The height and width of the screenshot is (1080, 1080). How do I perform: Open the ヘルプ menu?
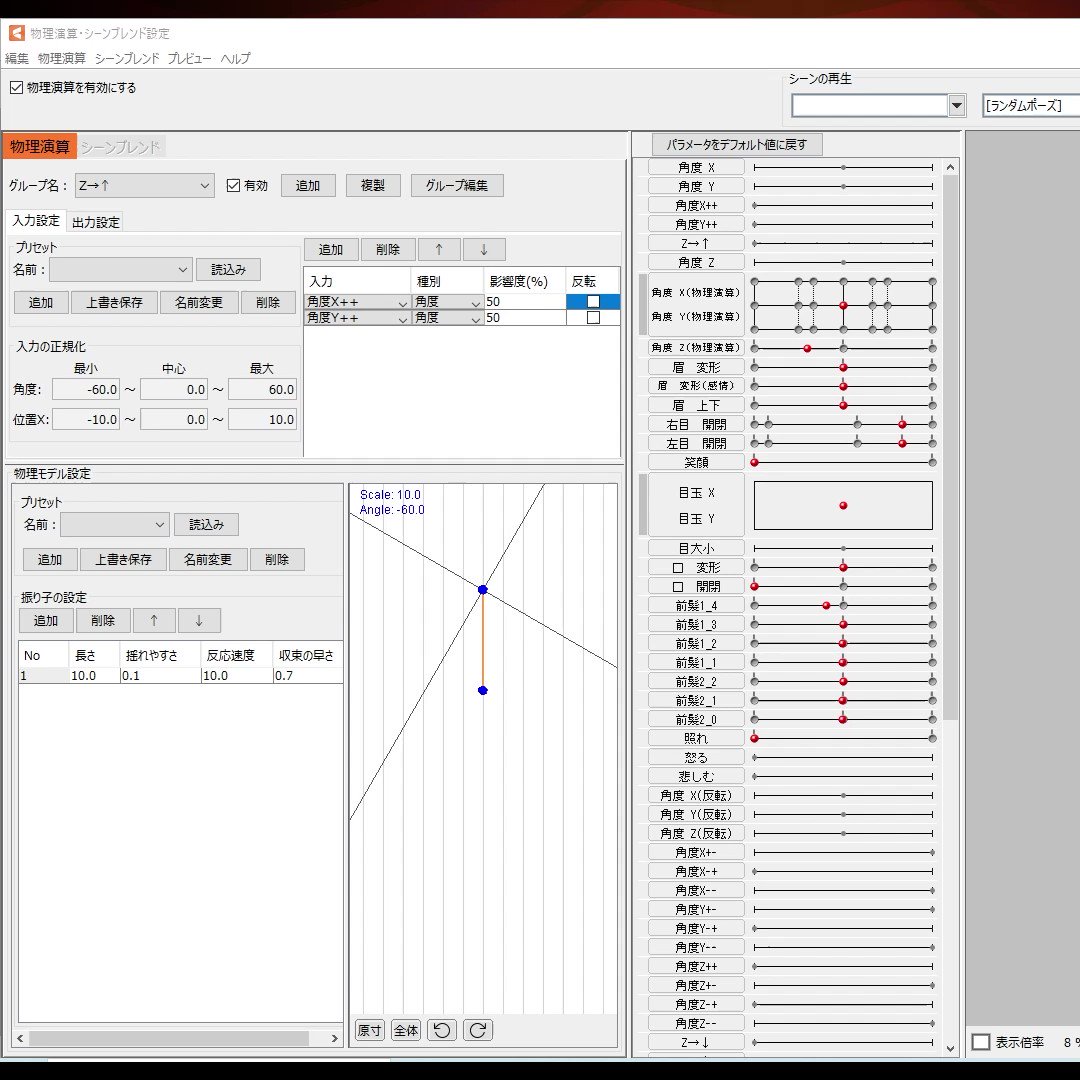pos(236,59)
